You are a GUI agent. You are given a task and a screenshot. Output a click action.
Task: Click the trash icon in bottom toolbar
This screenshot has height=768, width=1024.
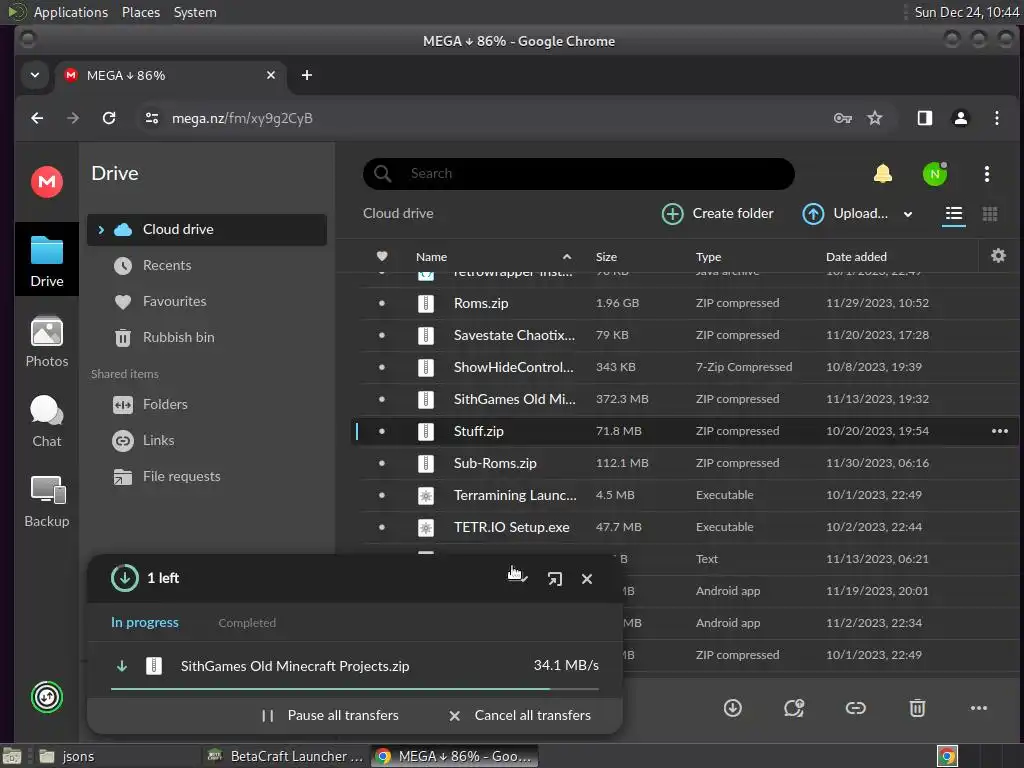918,708
